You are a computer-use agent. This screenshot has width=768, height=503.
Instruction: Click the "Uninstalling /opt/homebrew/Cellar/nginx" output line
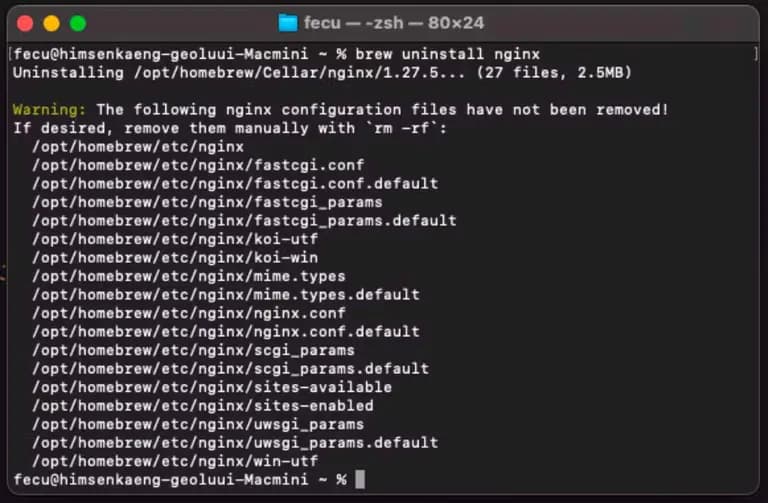click(x=320, y=72)
